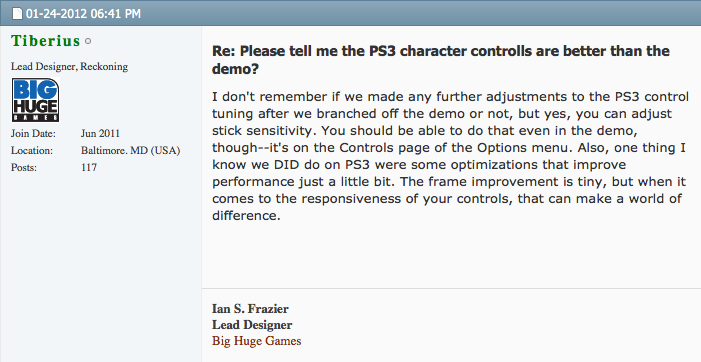This screenshot has width=701, height=362.
Task: Select the Jun 2011 join date value
Action: (100, 134)
